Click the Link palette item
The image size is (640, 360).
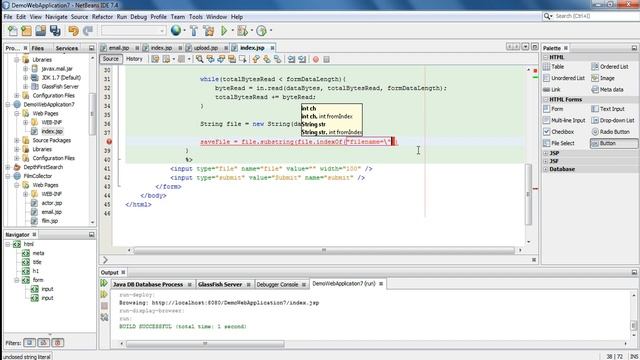pos(552,89)
